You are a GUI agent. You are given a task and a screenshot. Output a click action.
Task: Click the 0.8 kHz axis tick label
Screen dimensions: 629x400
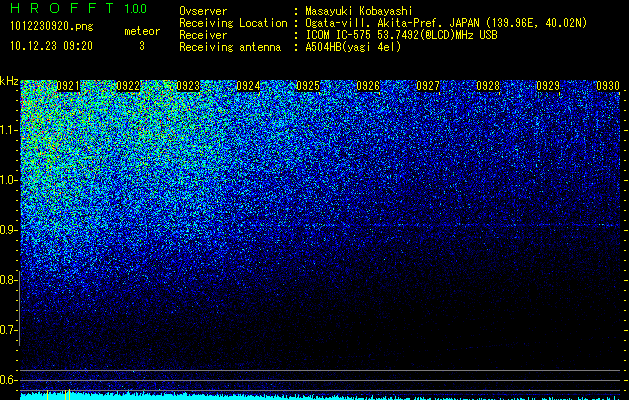(x=9, y=280)
